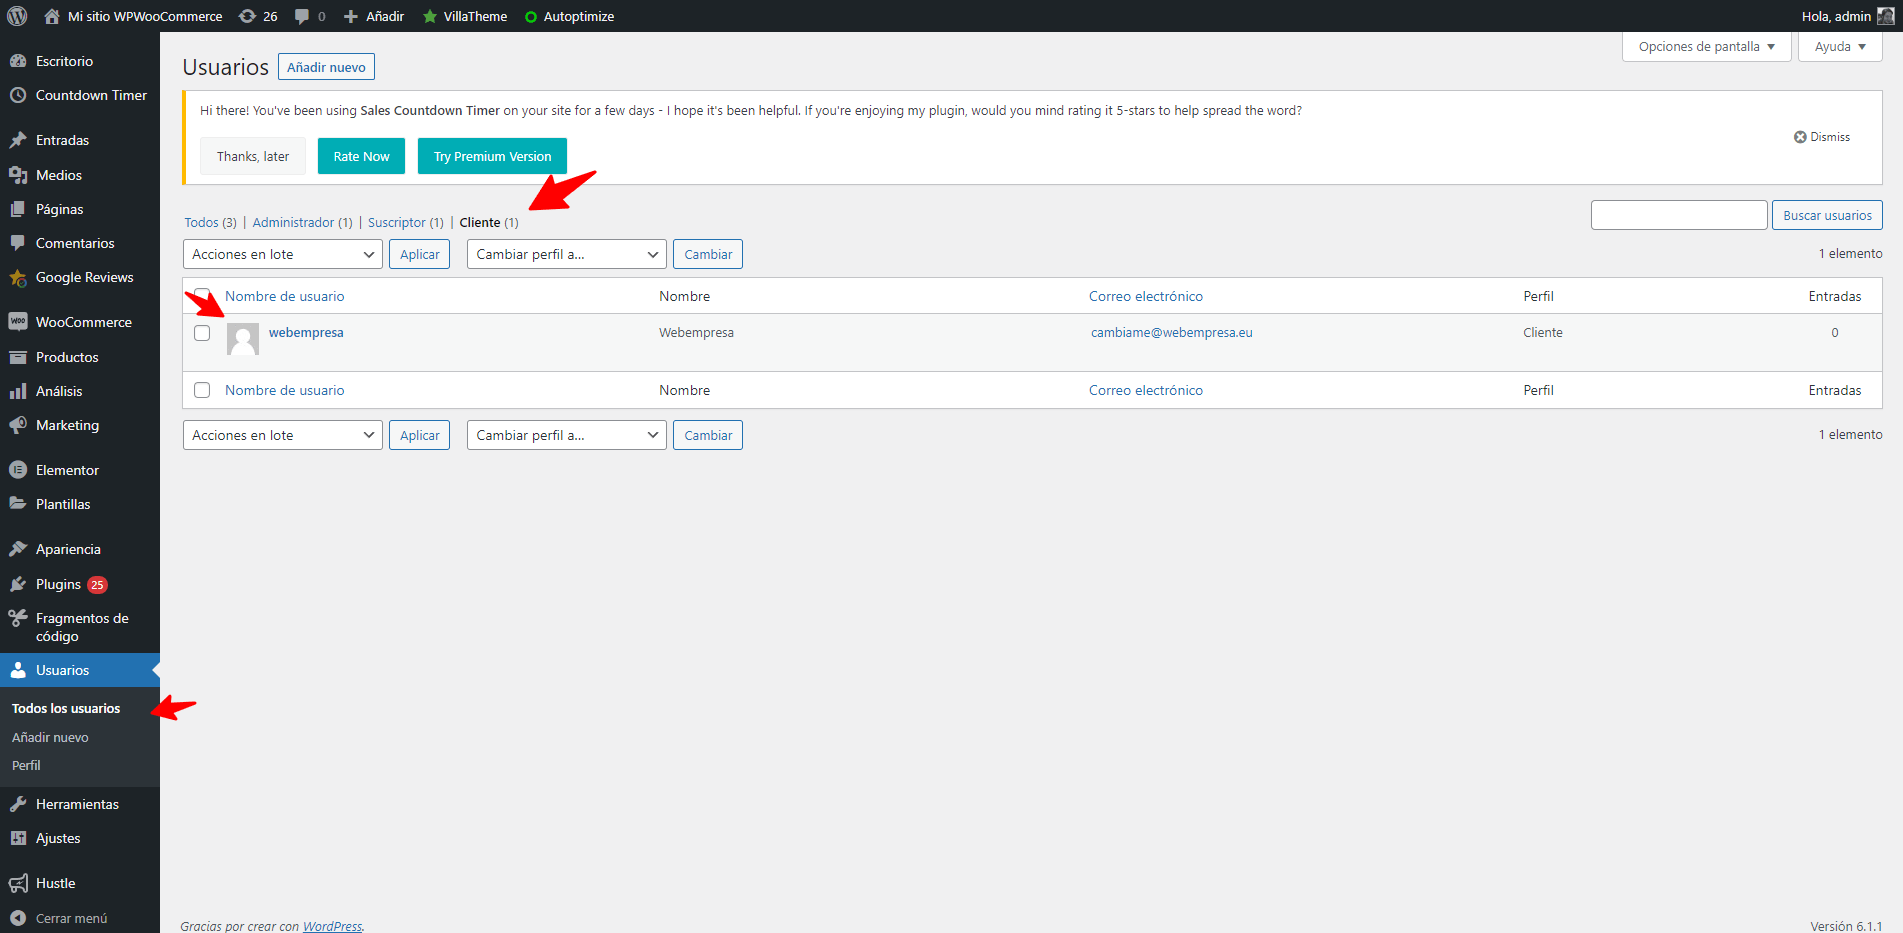Click the top Cambiar button

point(708,254)
